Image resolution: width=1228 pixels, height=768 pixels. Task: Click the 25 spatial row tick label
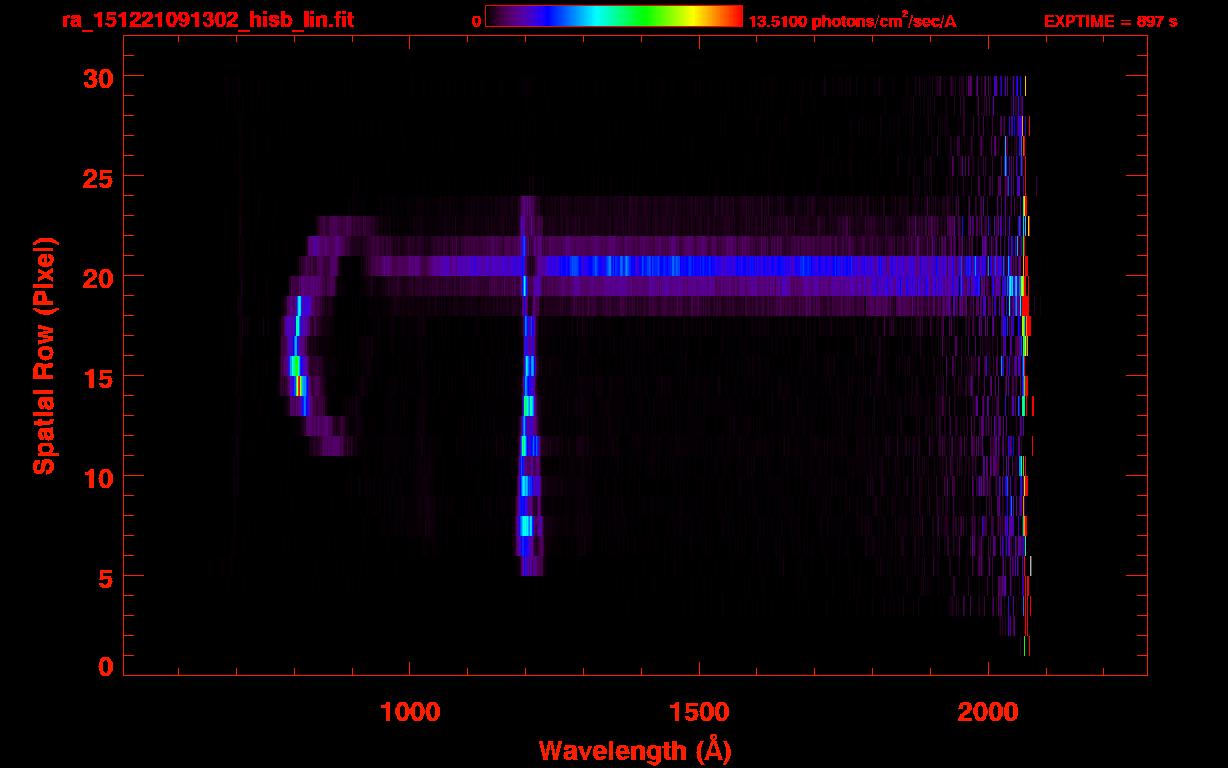[98, 177]
